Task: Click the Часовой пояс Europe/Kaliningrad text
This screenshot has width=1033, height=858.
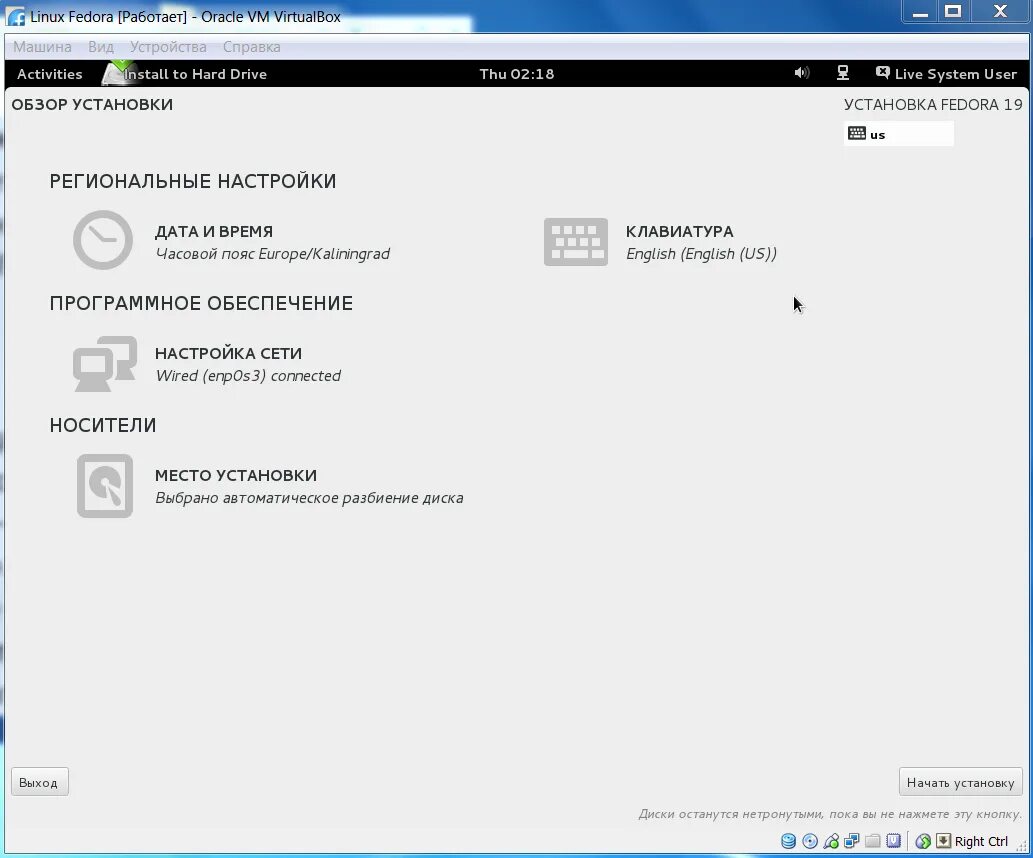Action: click(273, 254)
